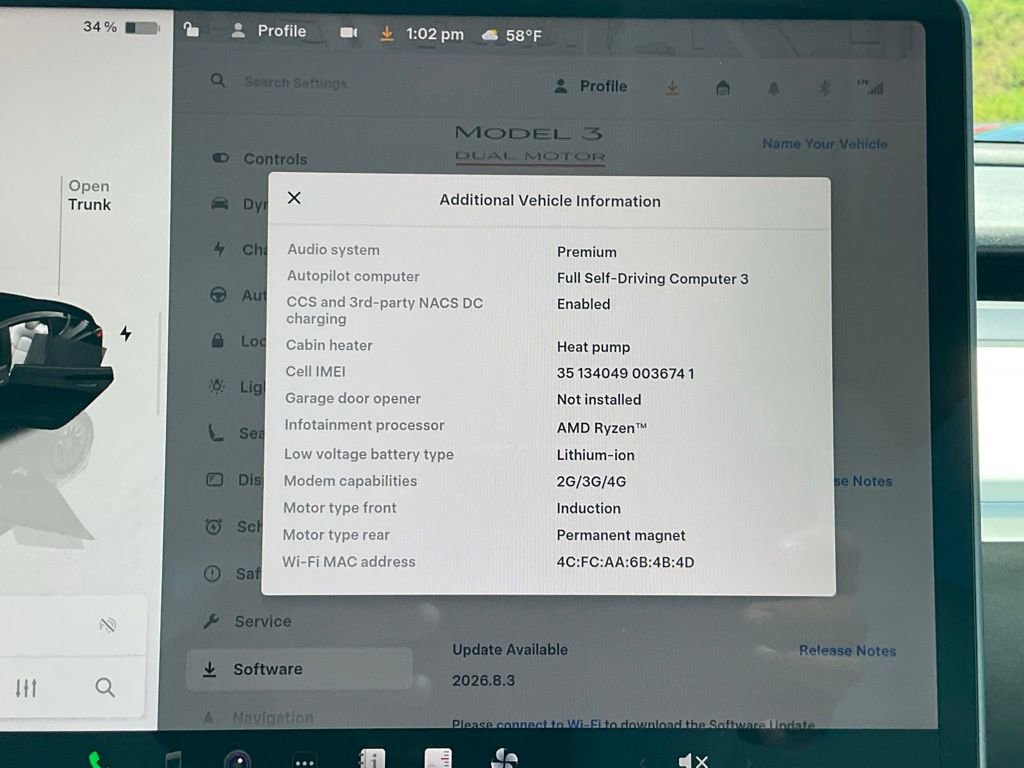Open the dashcam camera icon
Image resolution: width=1024 pixels, height=768 pixels.
(x=348, y=33)
